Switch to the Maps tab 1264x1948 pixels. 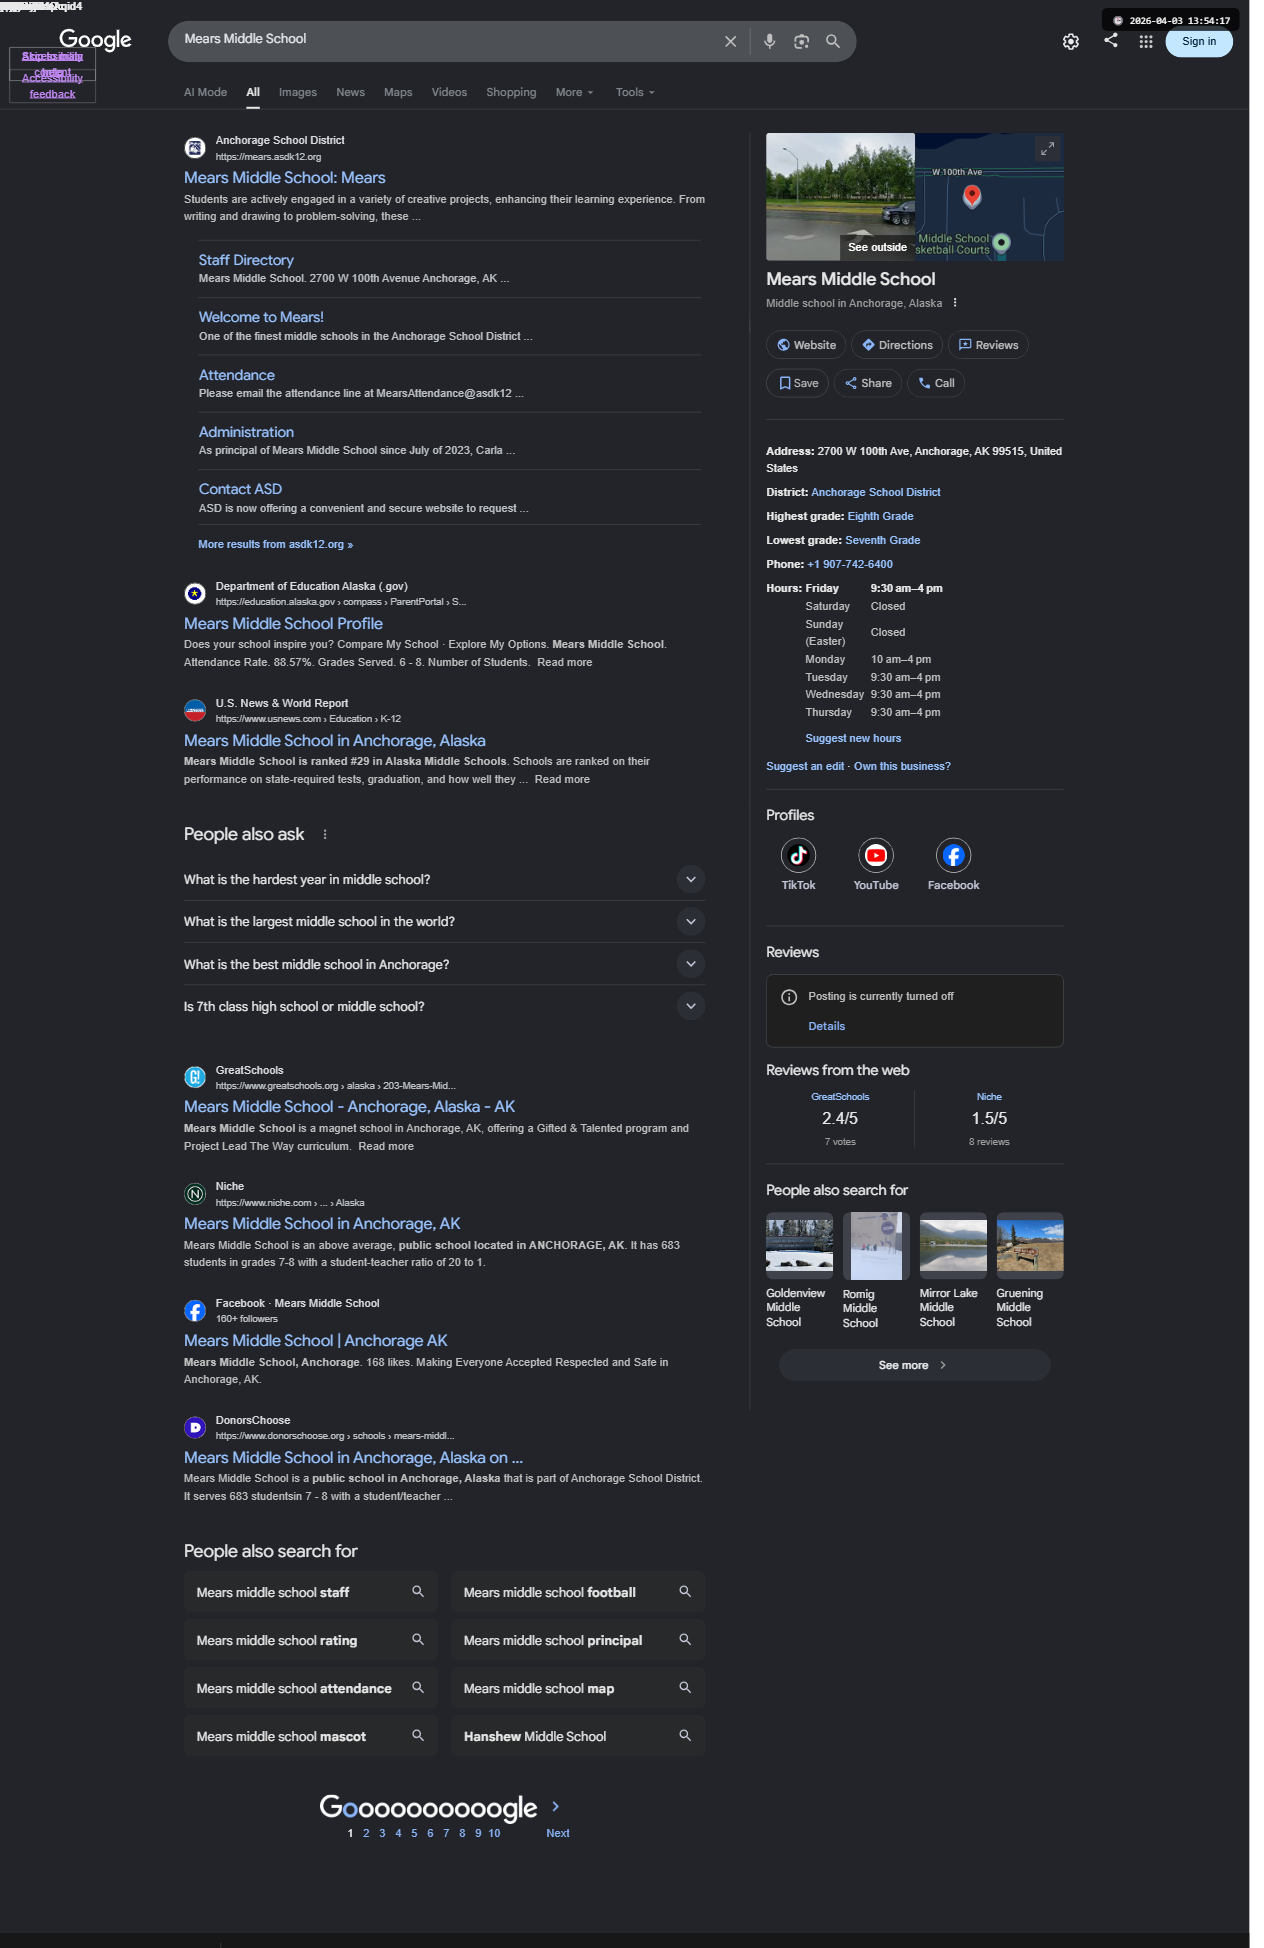click(398, 92)
